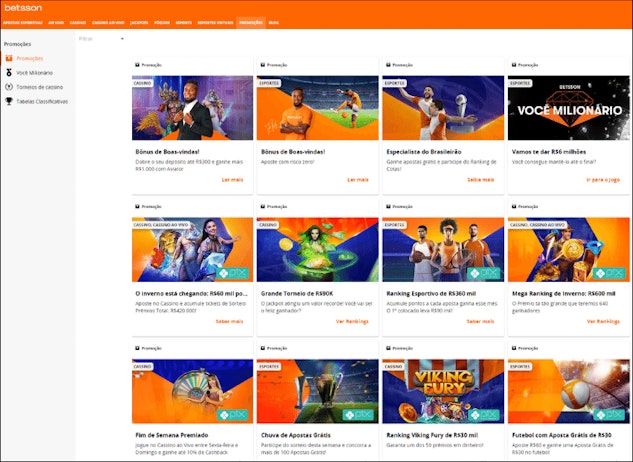The width and height of the screenshot is (633, 462).
Task: Click the betsson logo
Action: (x=23, y=8)
